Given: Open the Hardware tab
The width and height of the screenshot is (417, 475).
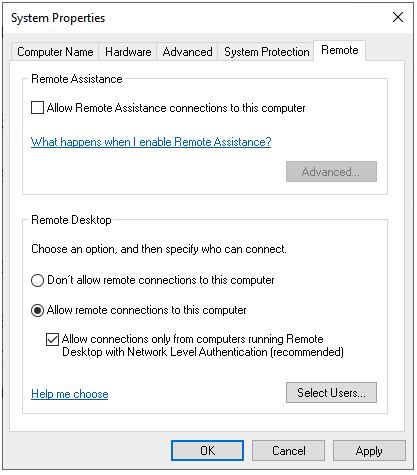Looking at the screenshot, I should click(128, 52).
